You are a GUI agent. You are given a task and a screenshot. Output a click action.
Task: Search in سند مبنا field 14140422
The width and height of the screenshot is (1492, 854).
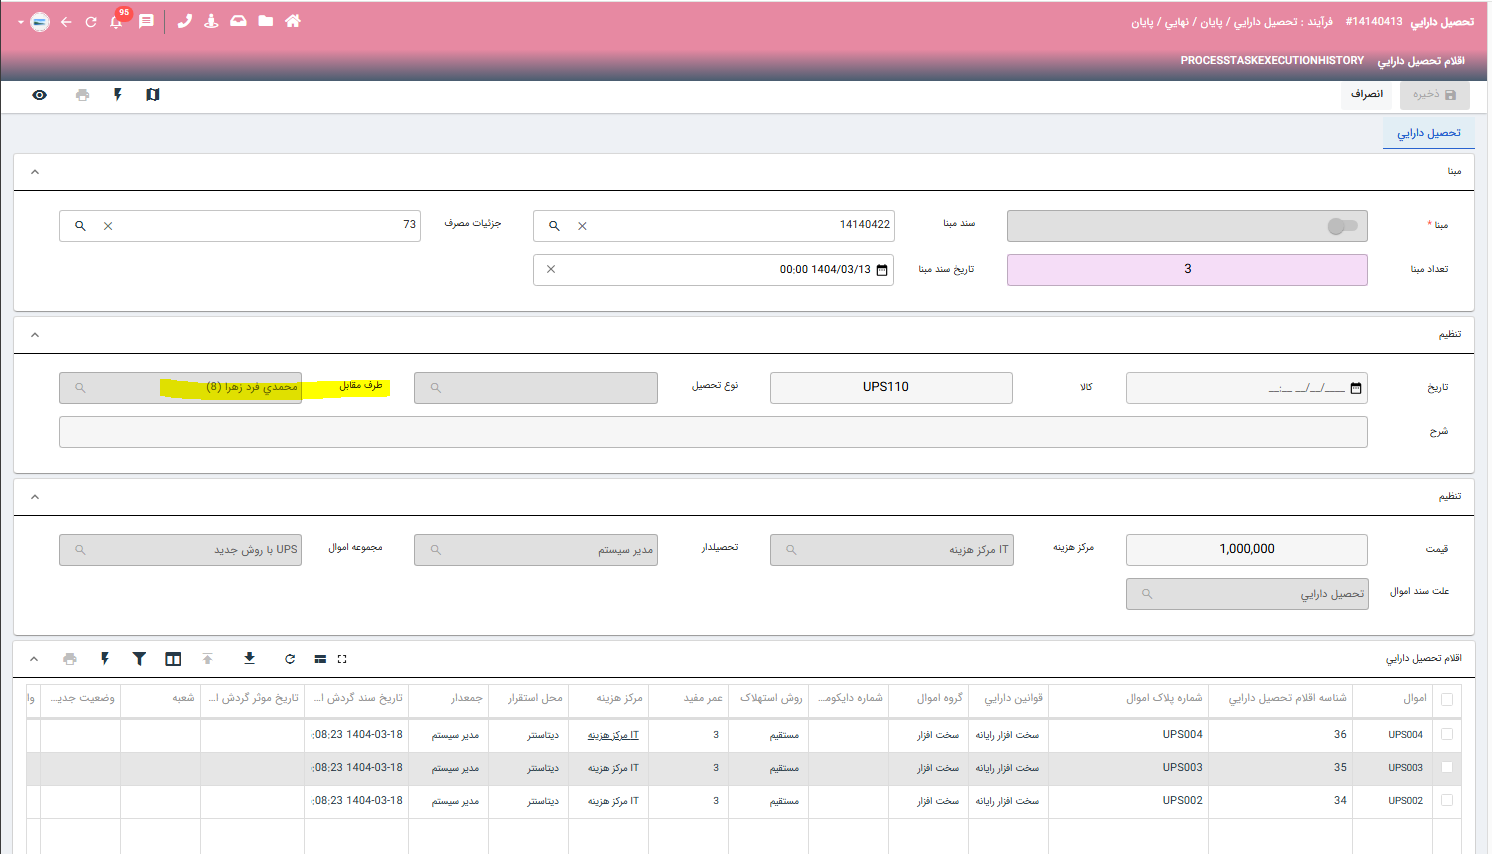(x=554, y=226)
